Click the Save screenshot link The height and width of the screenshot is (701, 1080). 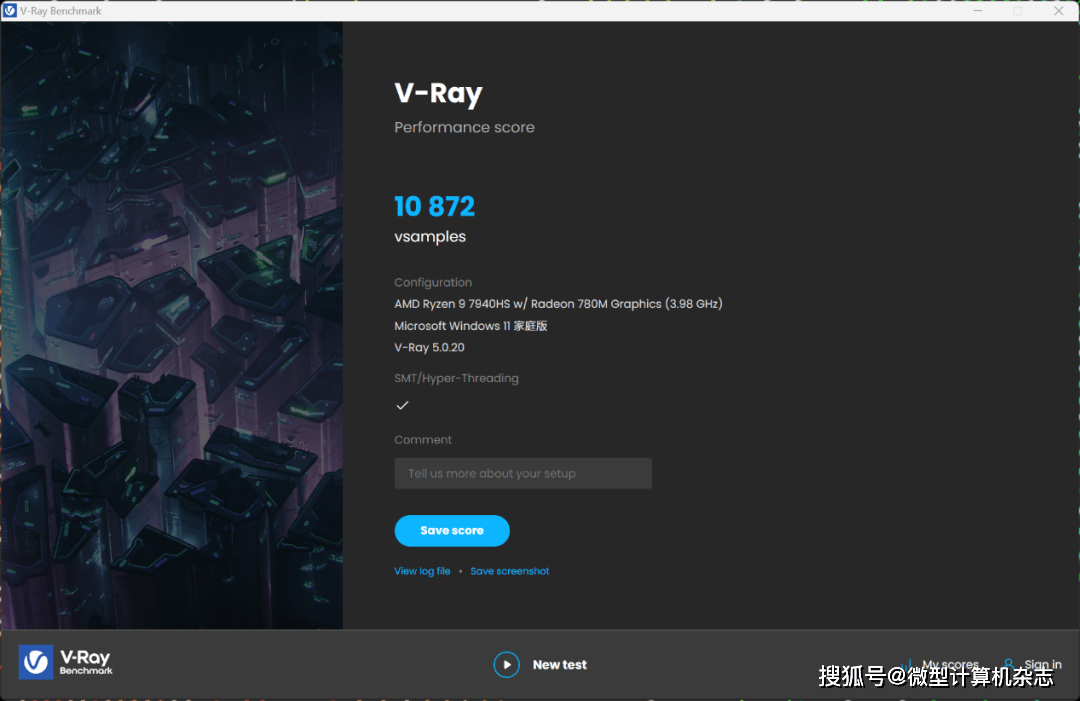point(510,571)
